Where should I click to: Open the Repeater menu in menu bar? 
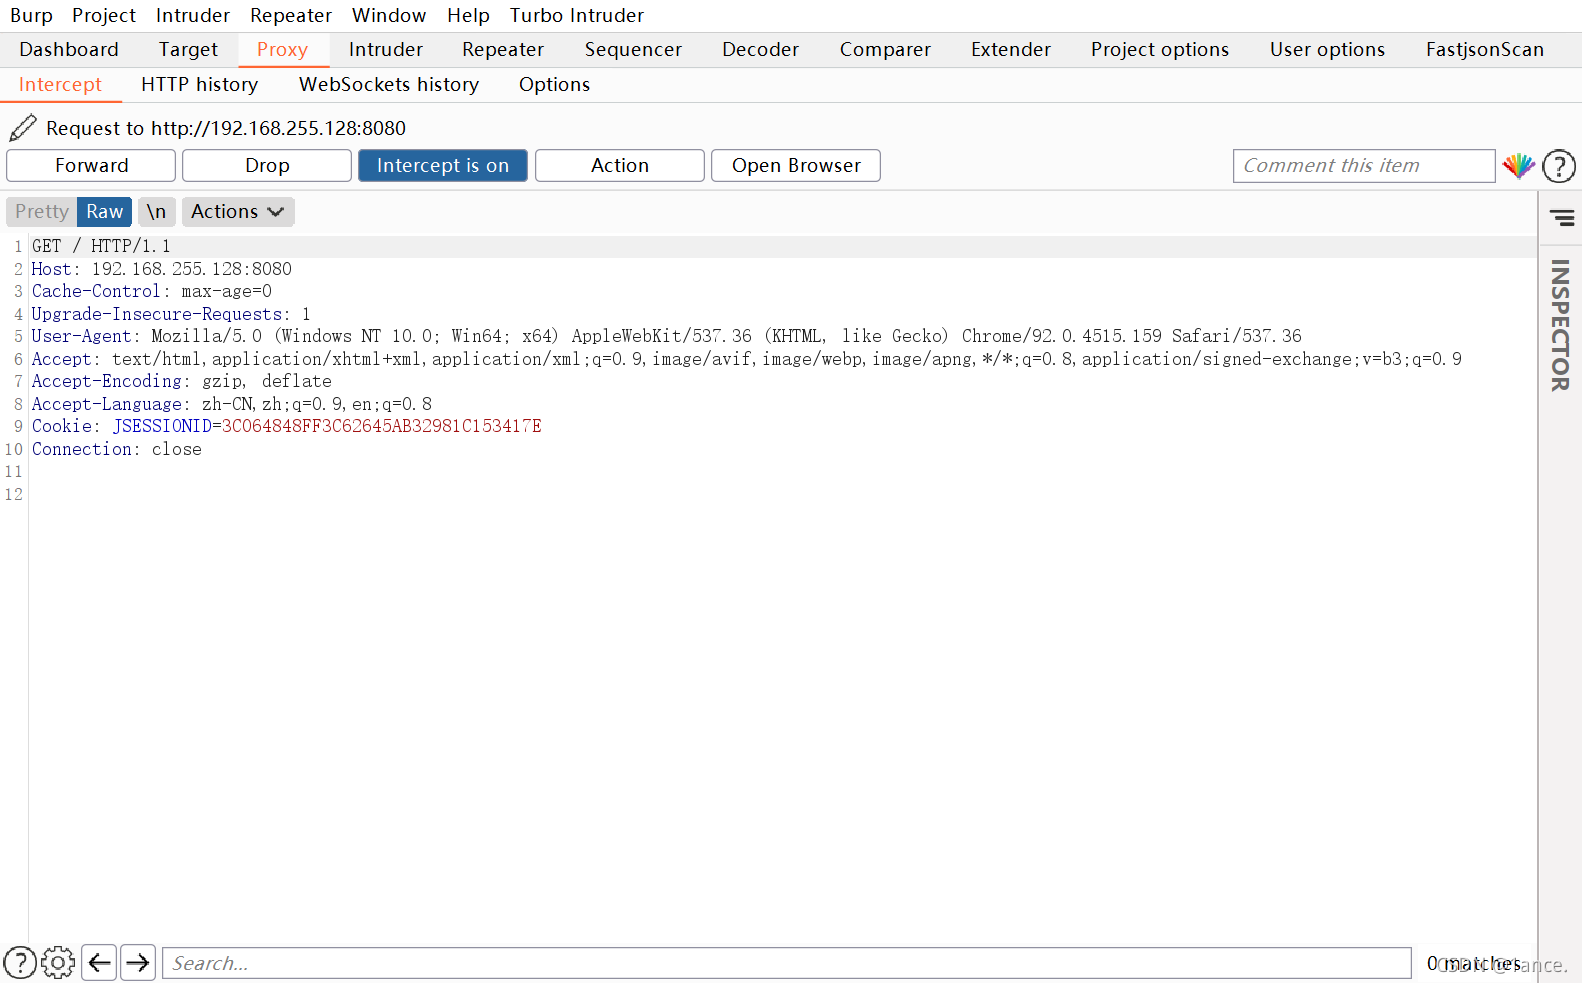pos(291,15)
